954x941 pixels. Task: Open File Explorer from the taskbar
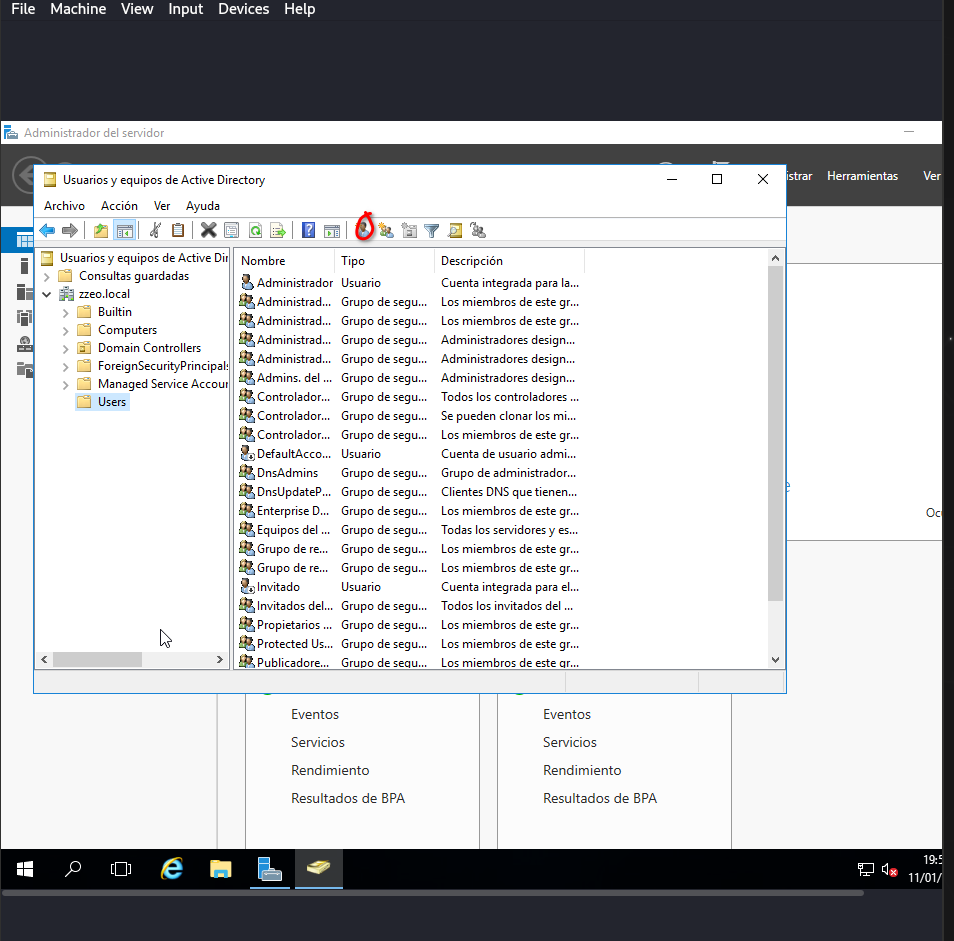[x=220, y=869]
